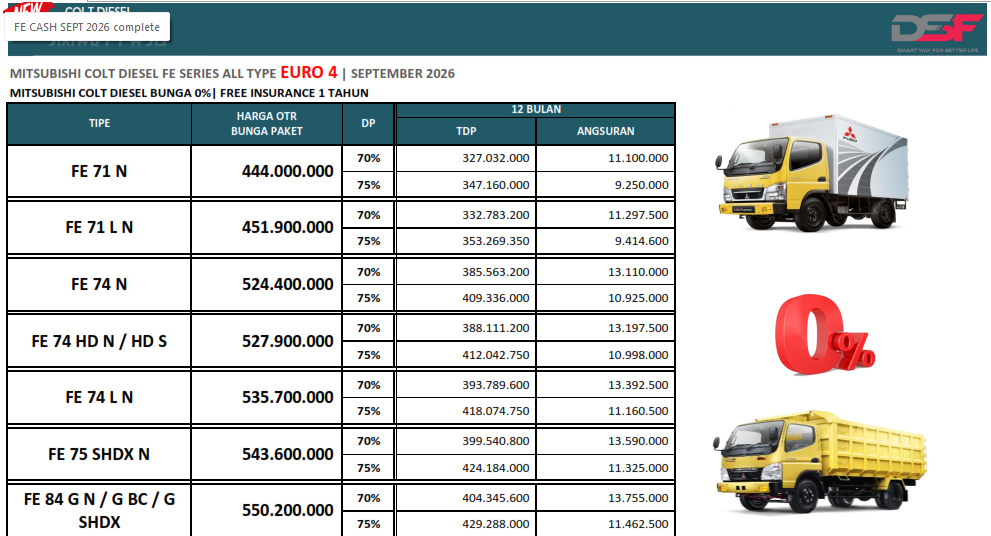Click TDP value 404.345.600
The height and width of the screenshot is (536, 991).
[x=496, y=498]
